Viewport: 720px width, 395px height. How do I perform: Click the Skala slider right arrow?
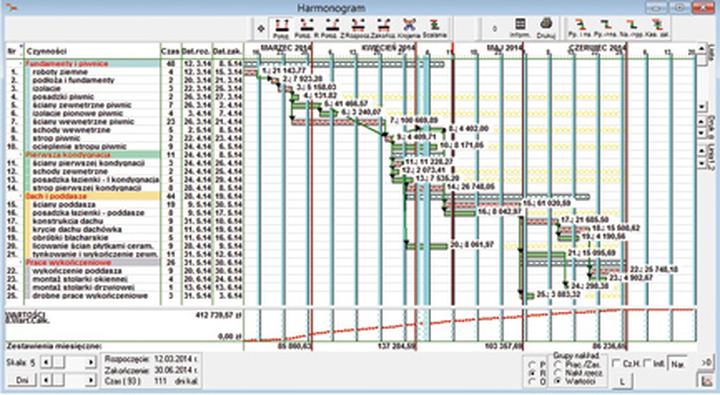click(x=91, y=362)
